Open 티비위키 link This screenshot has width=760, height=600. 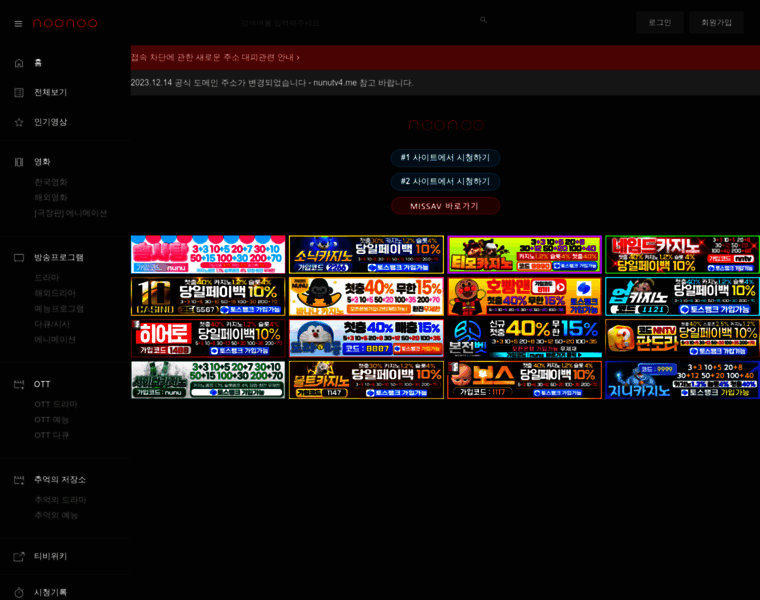50,556
